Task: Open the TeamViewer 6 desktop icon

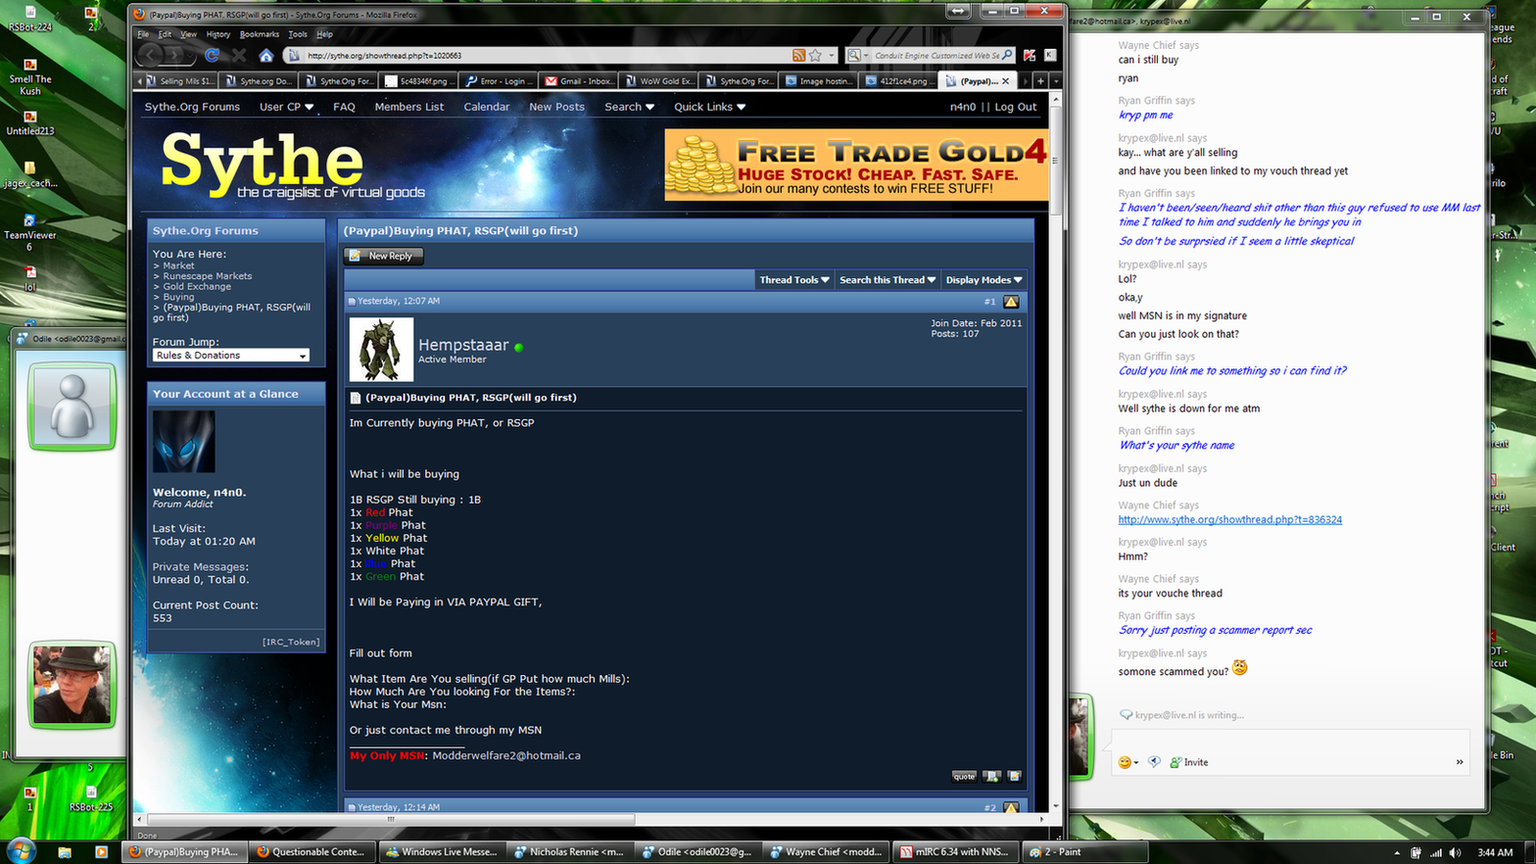Action: (x=30, y=231)
